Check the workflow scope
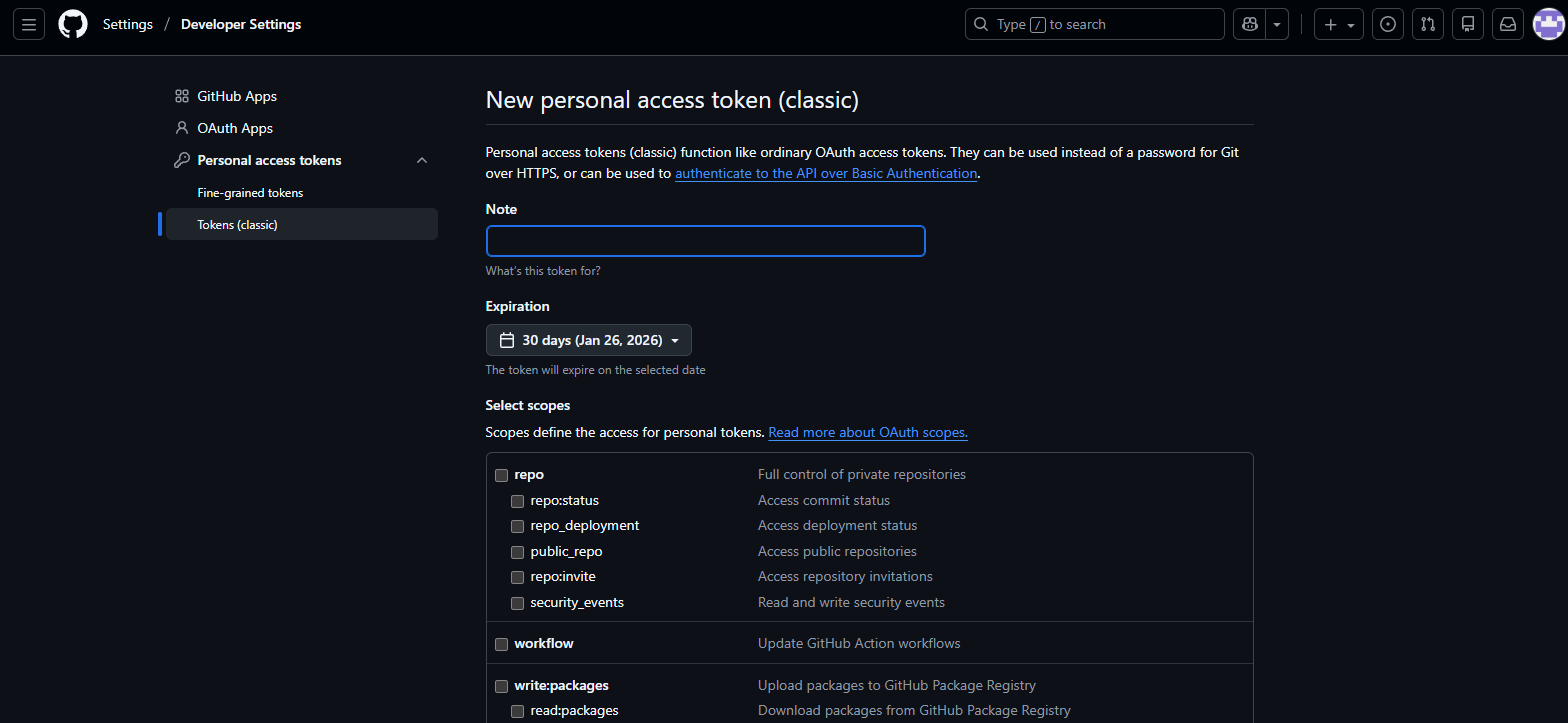This screenshot has height=723, width=1568. coord(502,644)
